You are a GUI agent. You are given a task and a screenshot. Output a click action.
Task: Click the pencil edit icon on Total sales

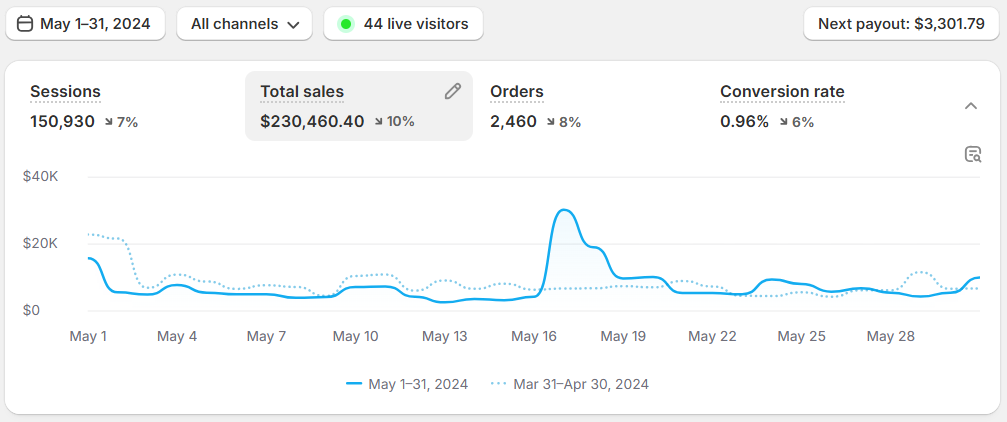(453, 91)
